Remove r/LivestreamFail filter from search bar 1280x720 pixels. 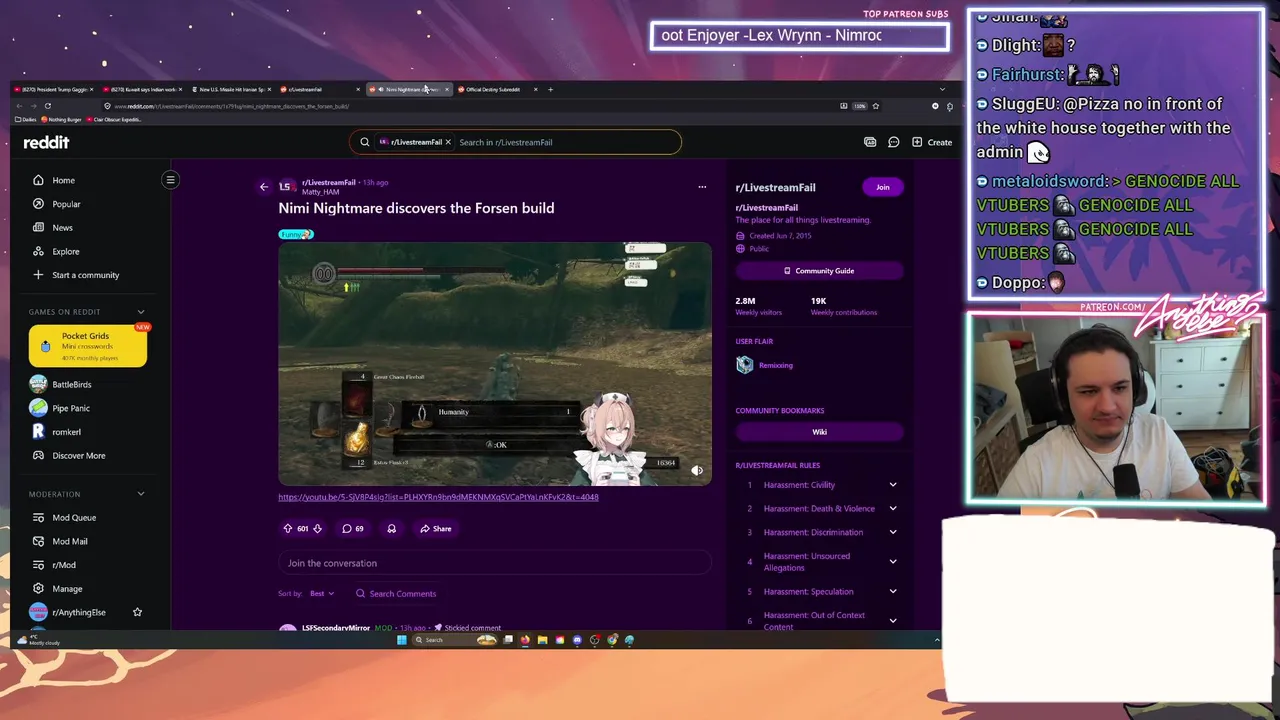(448, 142)
